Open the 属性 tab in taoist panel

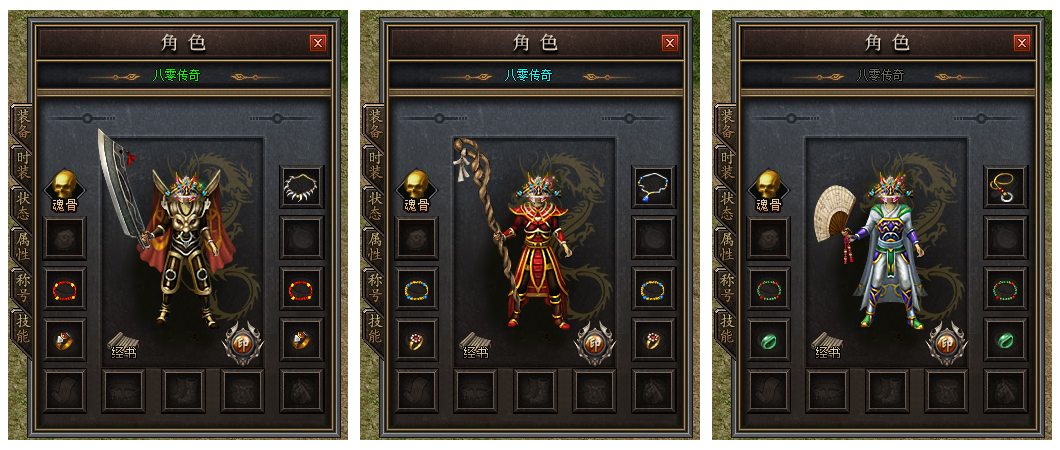click(x=727, y=247)
